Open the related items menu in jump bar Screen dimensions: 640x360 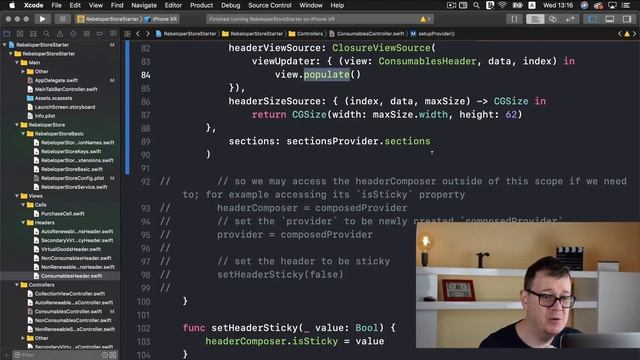point(127,34)
